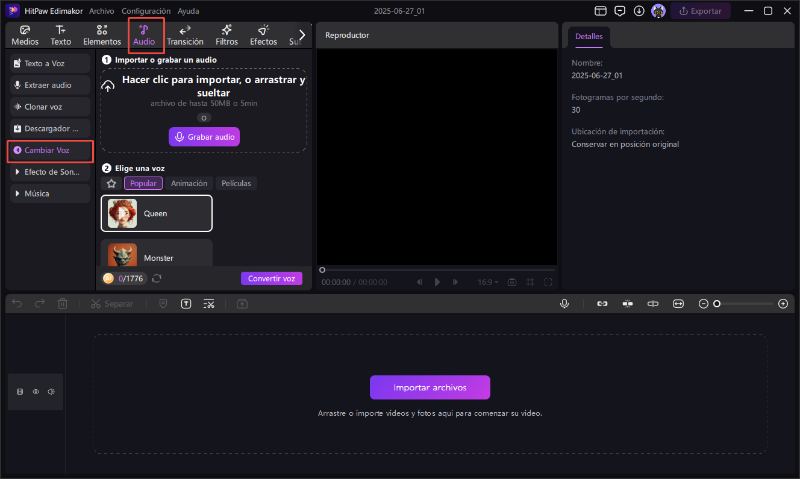This screenshot has width=800, height=479.
Task: Click the player snapshot icon
Action: pyautogui.click(x=512, y=282)
